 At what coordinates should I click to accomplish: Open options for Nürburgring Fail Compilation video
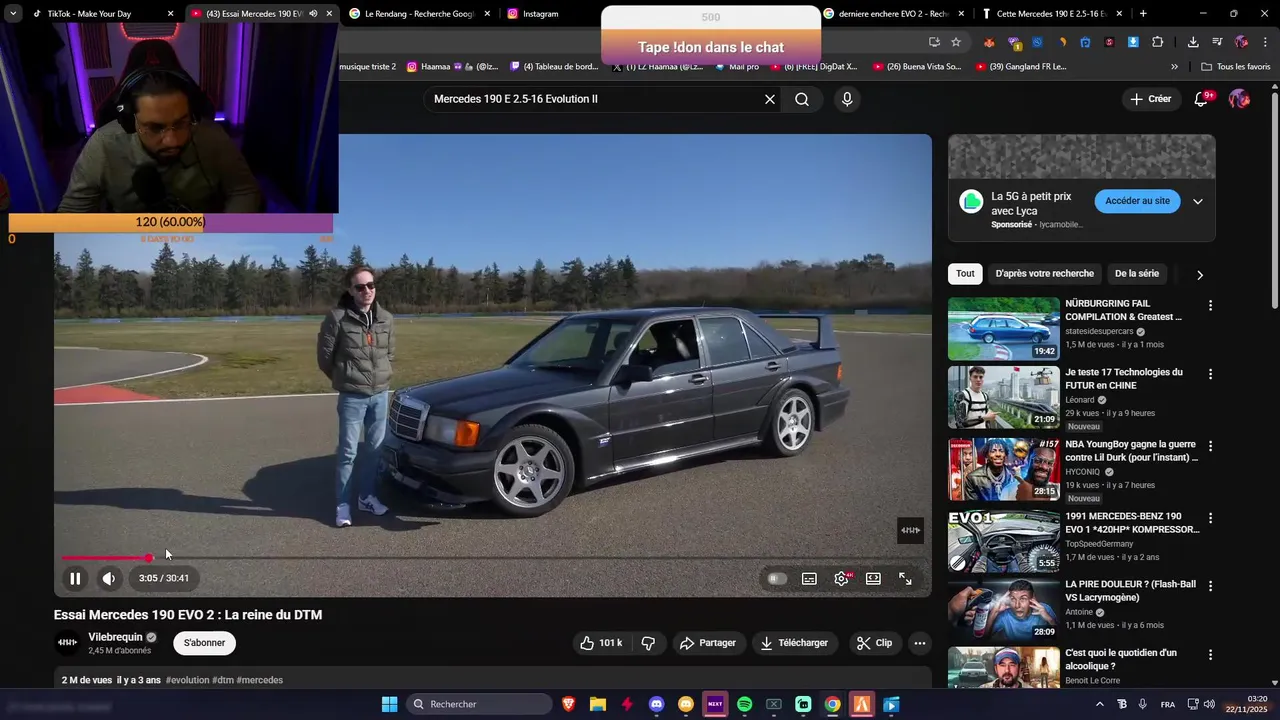point(1210,305)
